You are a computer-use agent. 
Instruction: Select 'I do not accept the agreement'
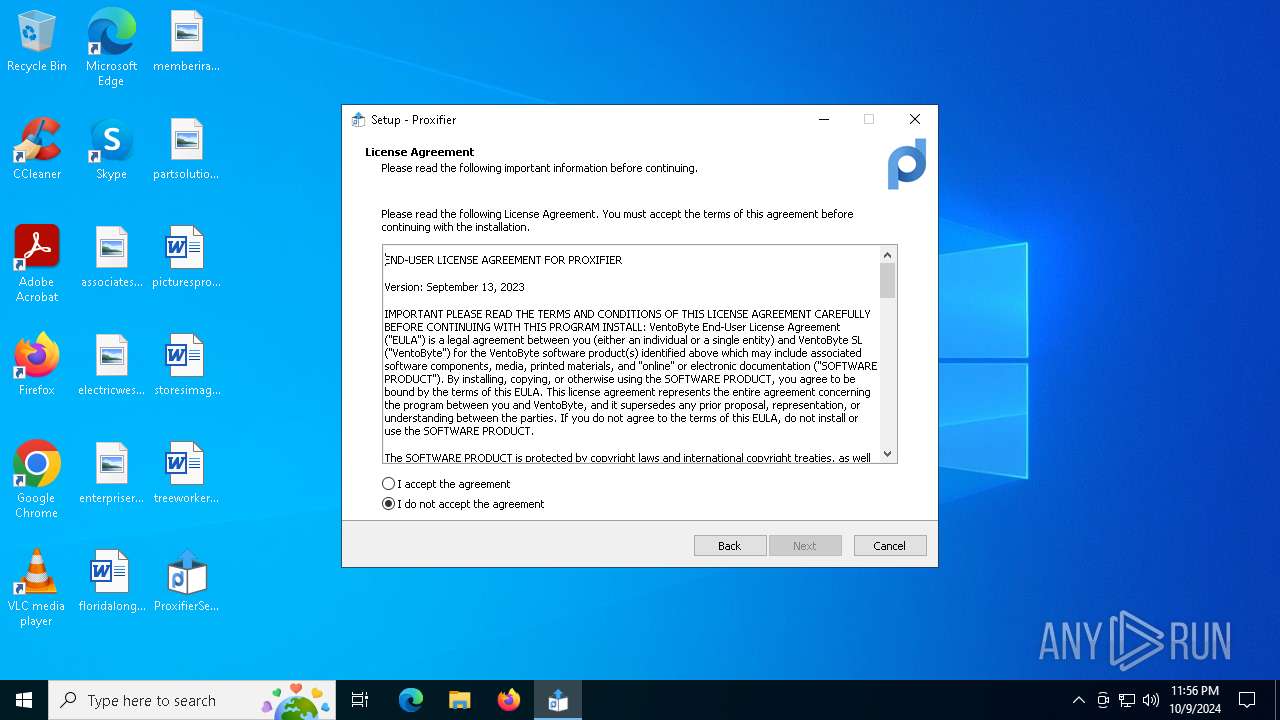click(463, 504)
